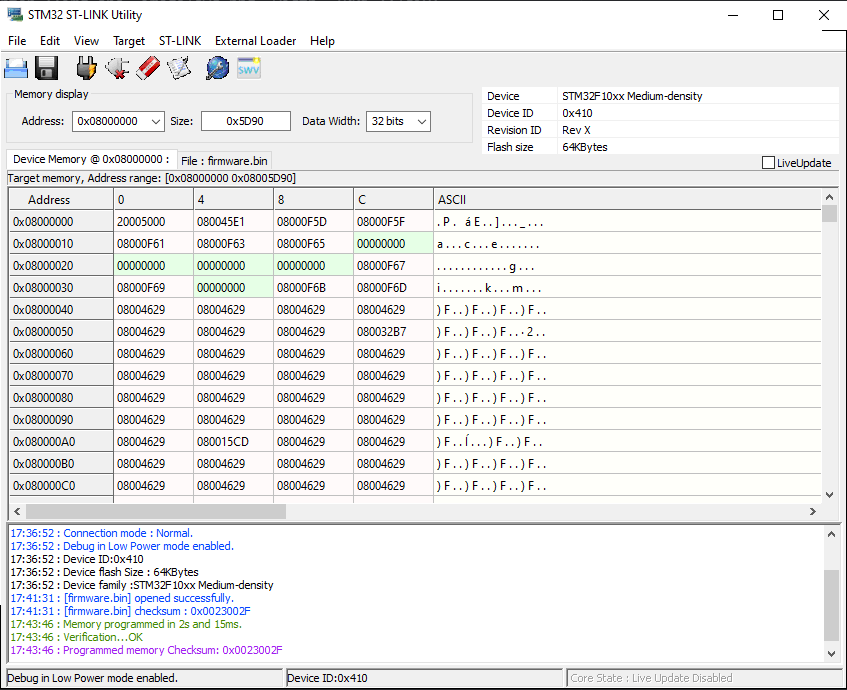
Task: Open the Help menu
Action: 322,41
